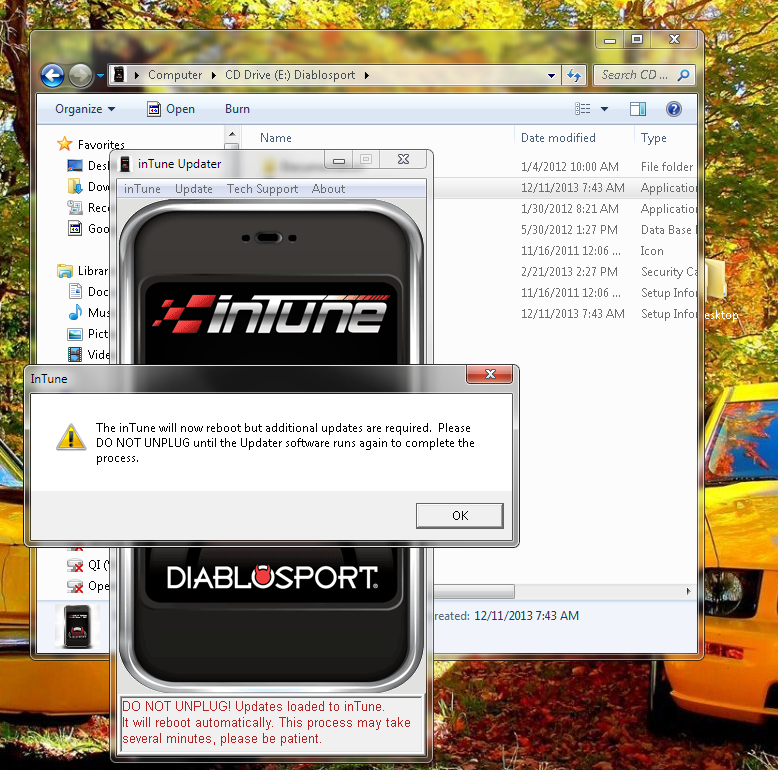
Task: Click the inTune logo on device image
Action: (270, 314)
